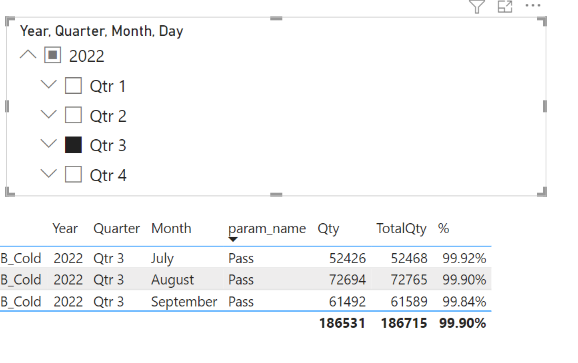This screenshot has width=578, height=363.
Task: Select the 'Qtr 1' label in the slicer
Action: pyautogui.click(x=108, y=86)
